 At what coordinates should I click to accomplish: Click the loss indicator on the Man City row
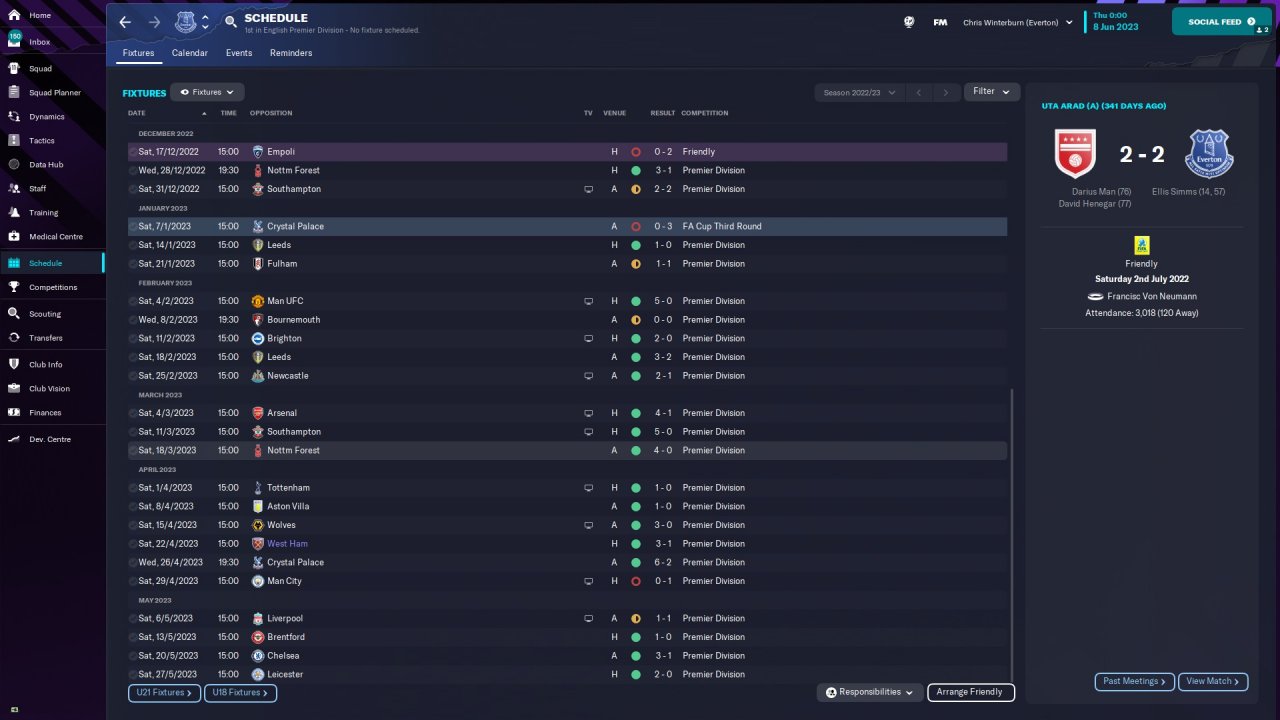636,581
